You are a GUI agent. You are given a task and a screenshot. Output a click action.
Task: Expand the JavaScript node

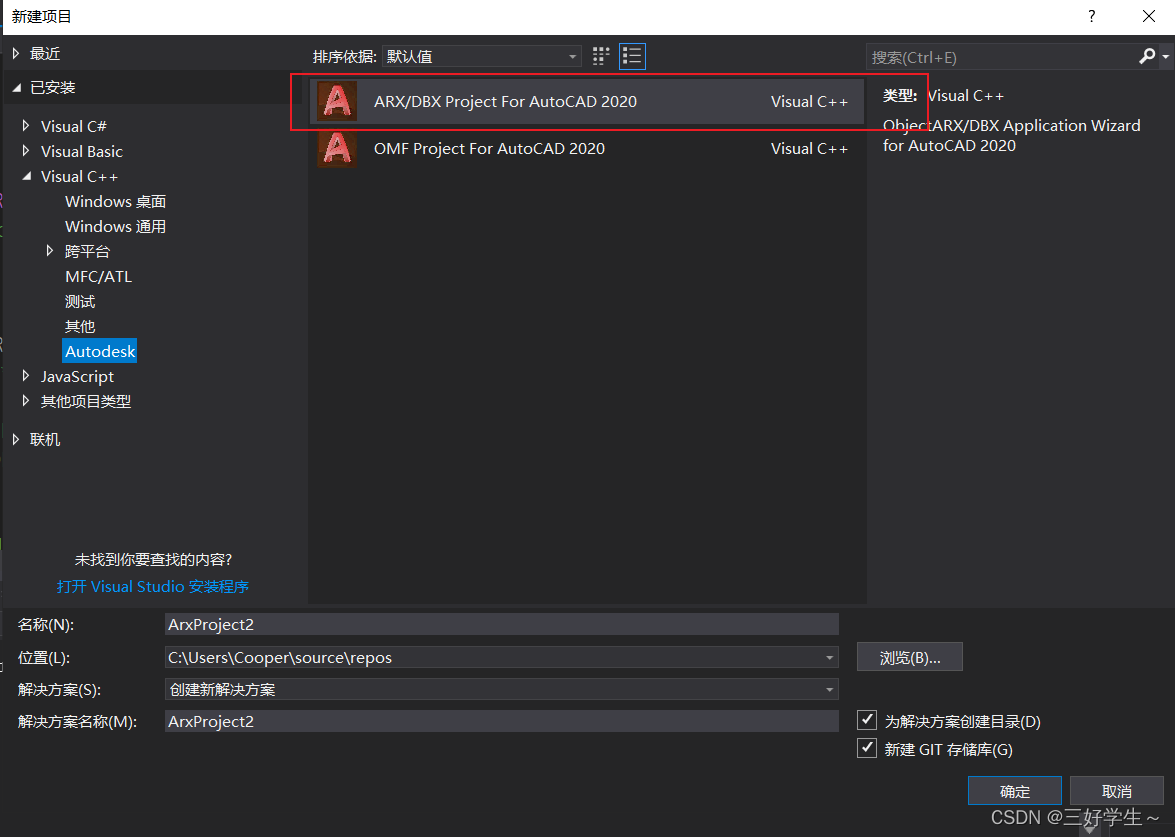pos(25,376)
